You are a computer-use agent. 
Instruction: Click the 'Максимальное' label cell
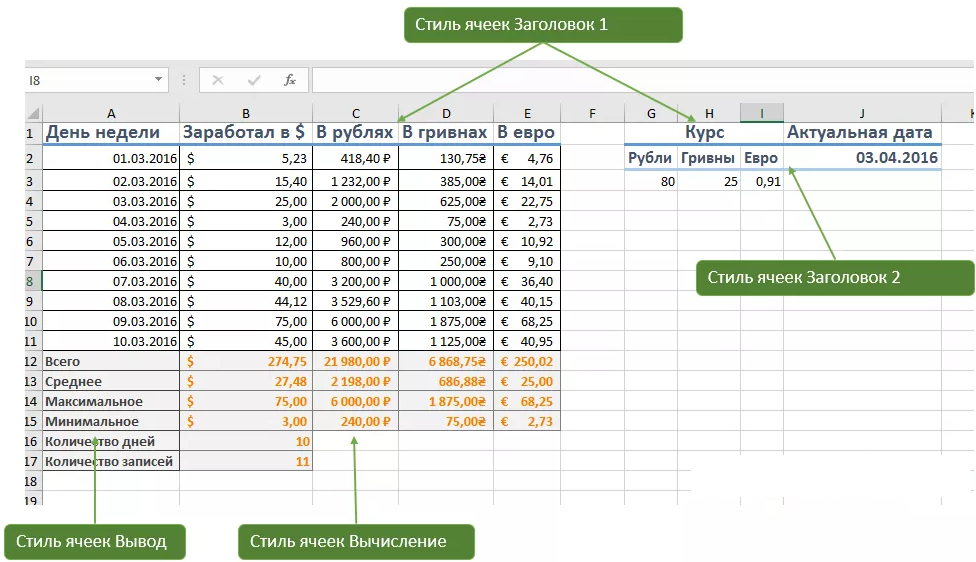(x=111, y=401)
